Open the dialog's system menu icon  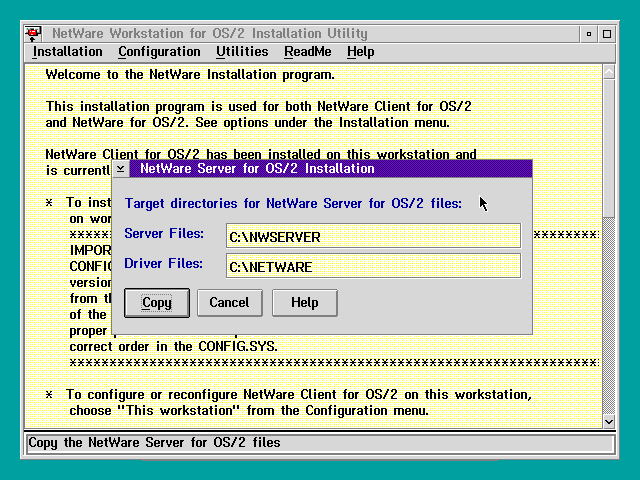click(x=121, y=169)
